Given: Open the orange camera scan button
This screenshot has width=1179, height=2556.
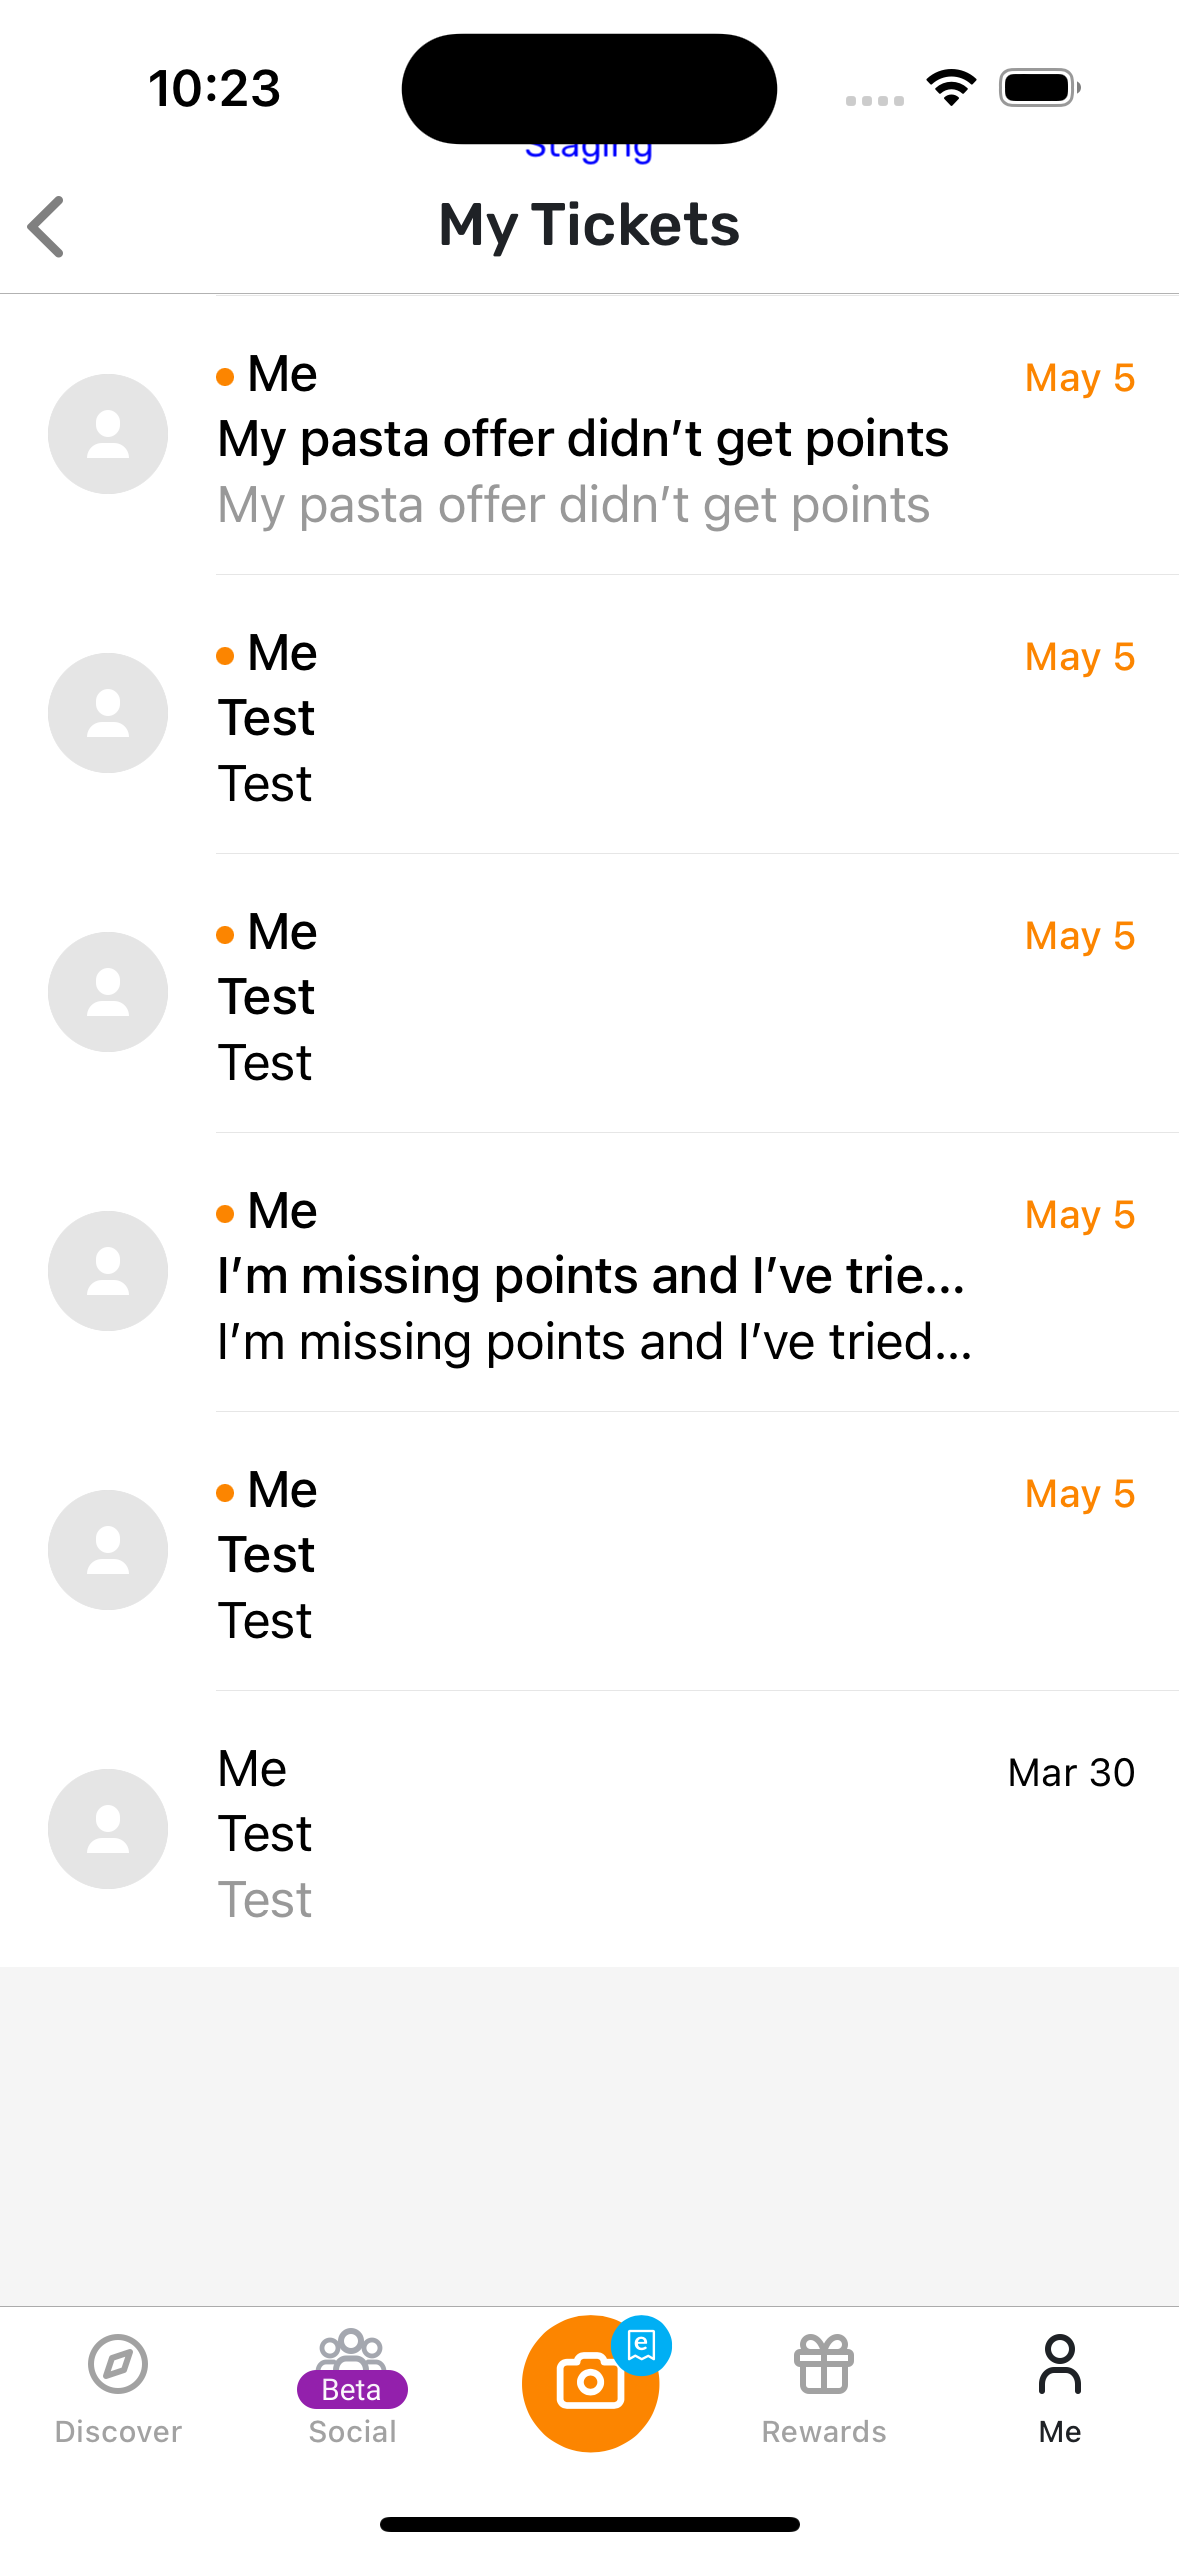Looking at the screenshot, I should click(589, 2385).
